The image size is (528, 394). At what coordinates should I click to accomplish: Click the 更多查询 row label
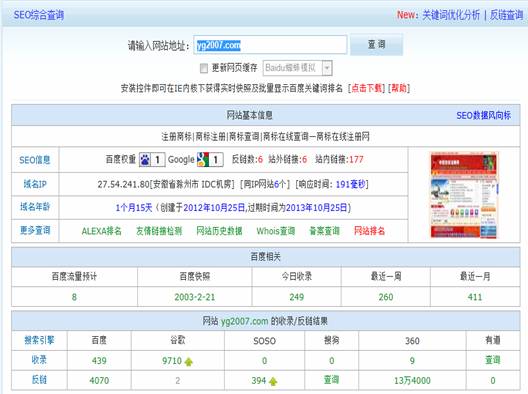(x=35, y=230)
